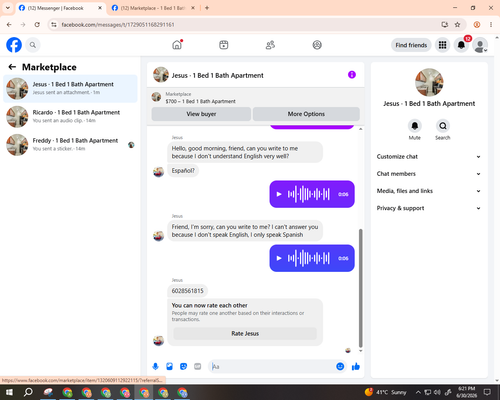Choose a sticker with the sticker icon
The image size is (500, 400).
(183, 367)
